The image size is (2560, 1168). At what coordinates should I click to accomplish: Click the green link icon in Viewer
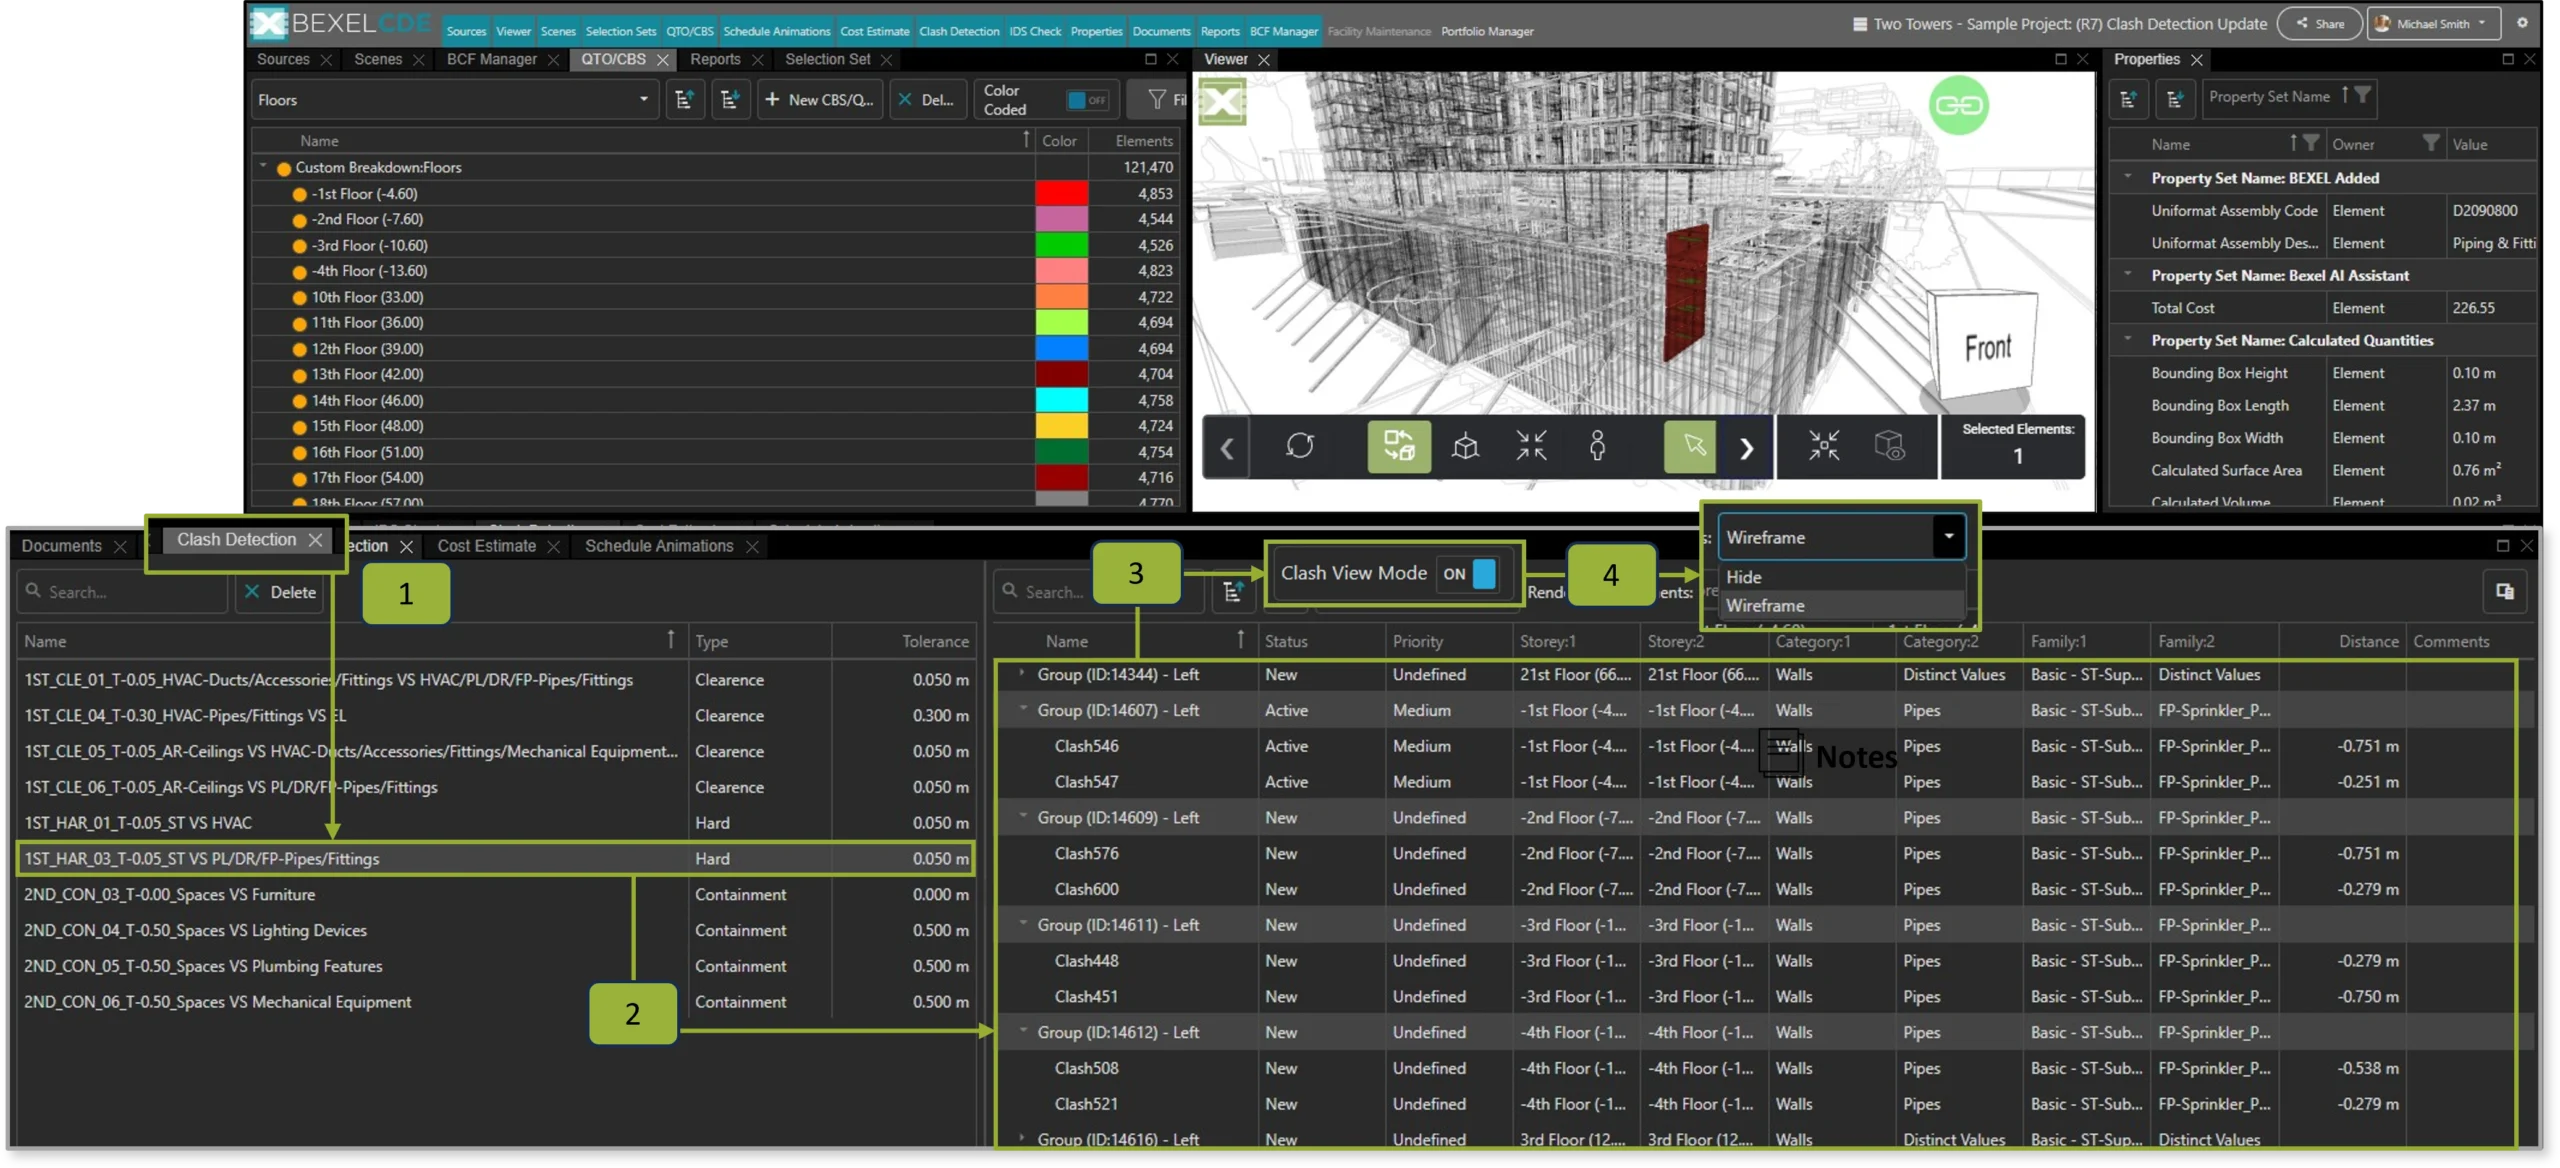[x=1958, y=105]
